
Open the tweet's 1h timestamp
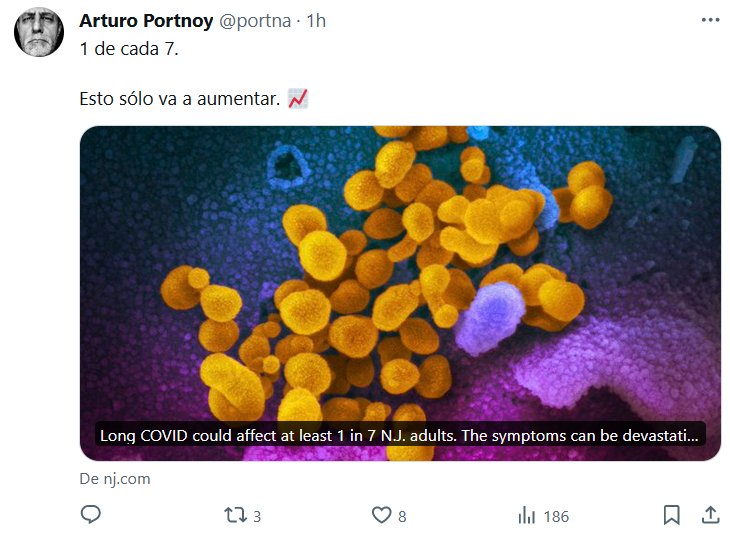point(316,21)
